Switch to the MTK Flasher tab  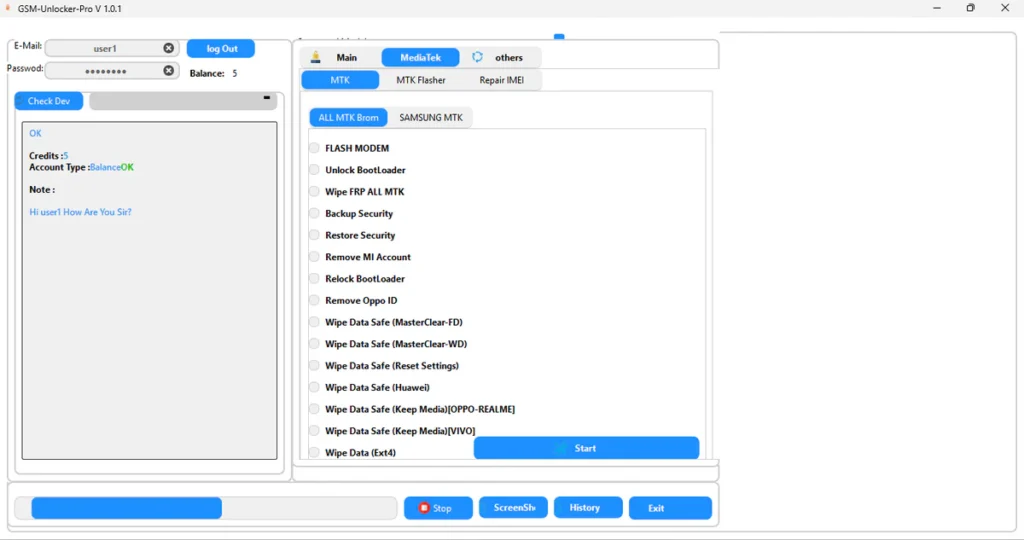(x=420, y=80)
